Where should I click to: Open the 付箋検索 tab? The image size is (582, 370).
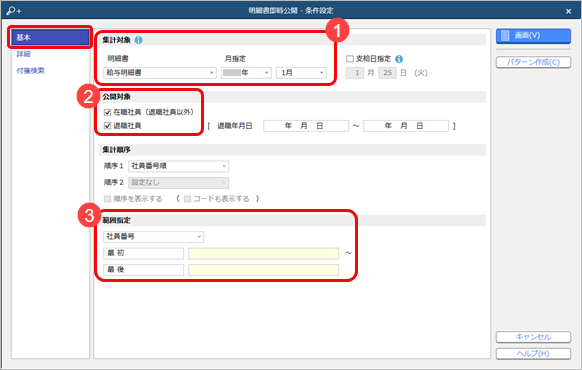pyautogui.click(x=30, y=71)
